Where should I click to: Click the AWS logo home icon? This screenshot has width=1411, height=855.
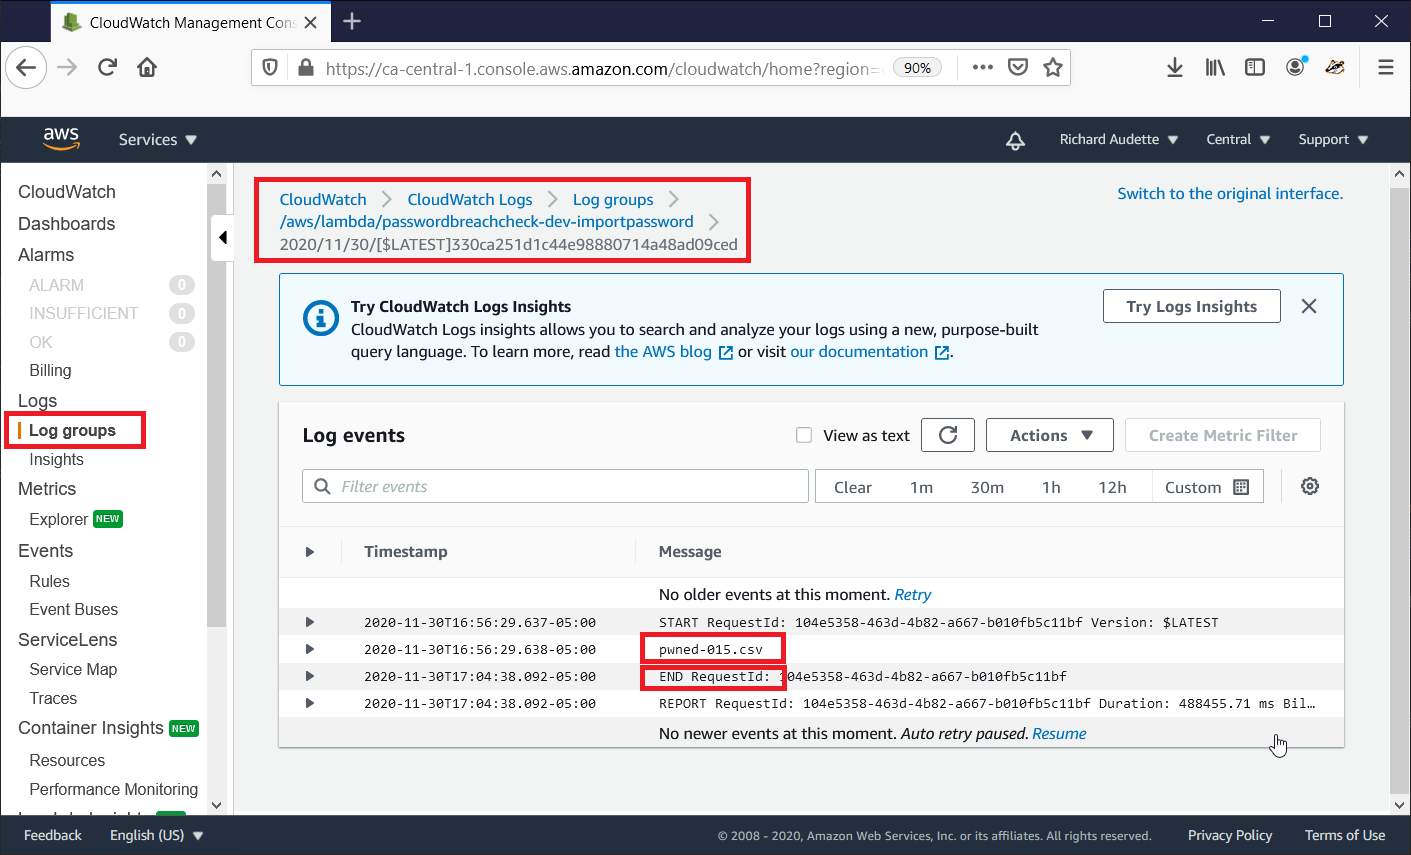(61, 139)
